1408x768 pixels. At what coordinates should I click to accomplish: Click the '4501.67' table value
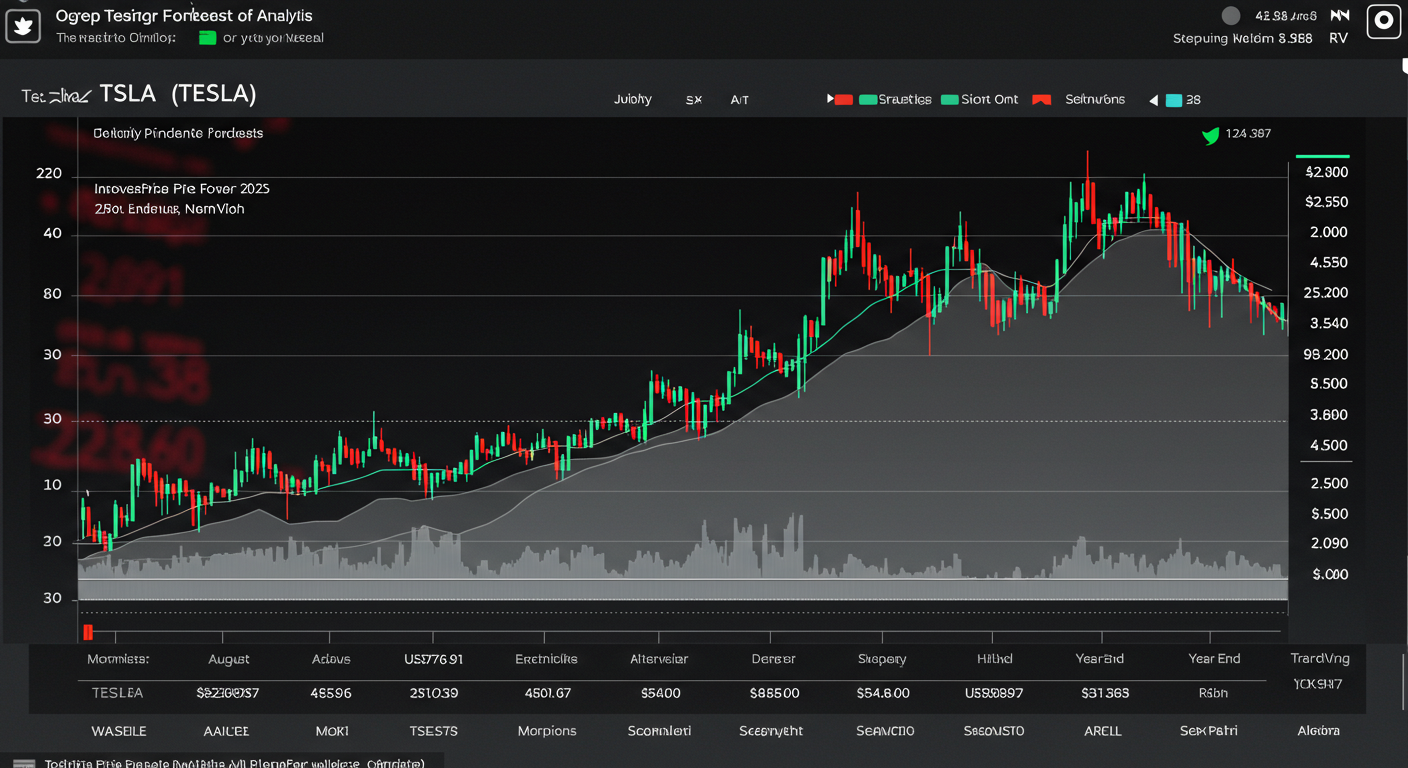coord(547,692)
